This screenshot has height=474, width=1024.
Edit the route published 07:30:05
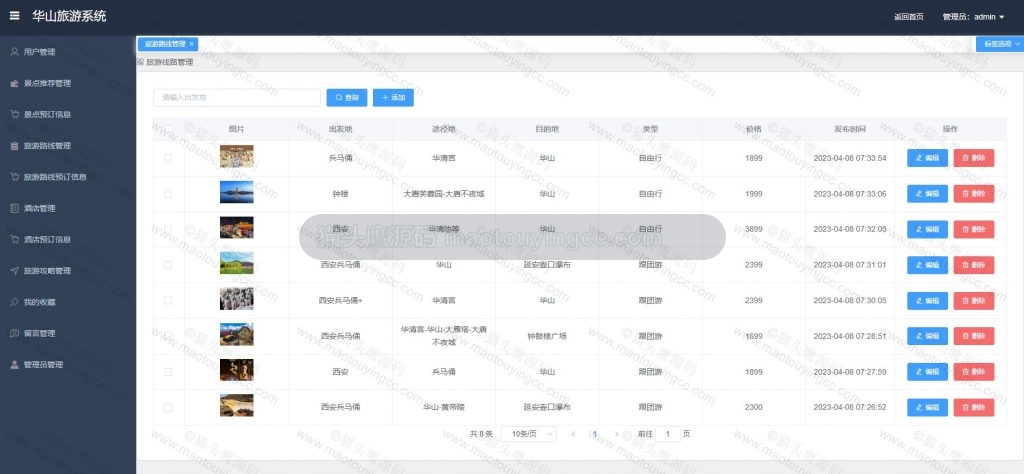(x=927, y=300)
